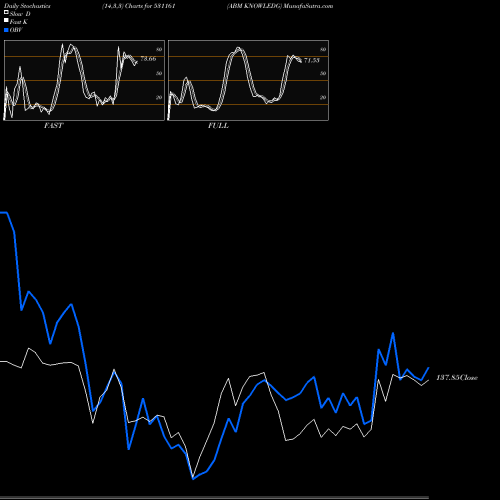Click the '137.85Close' price label
500x500 pixels.
[x=457, y=378]
